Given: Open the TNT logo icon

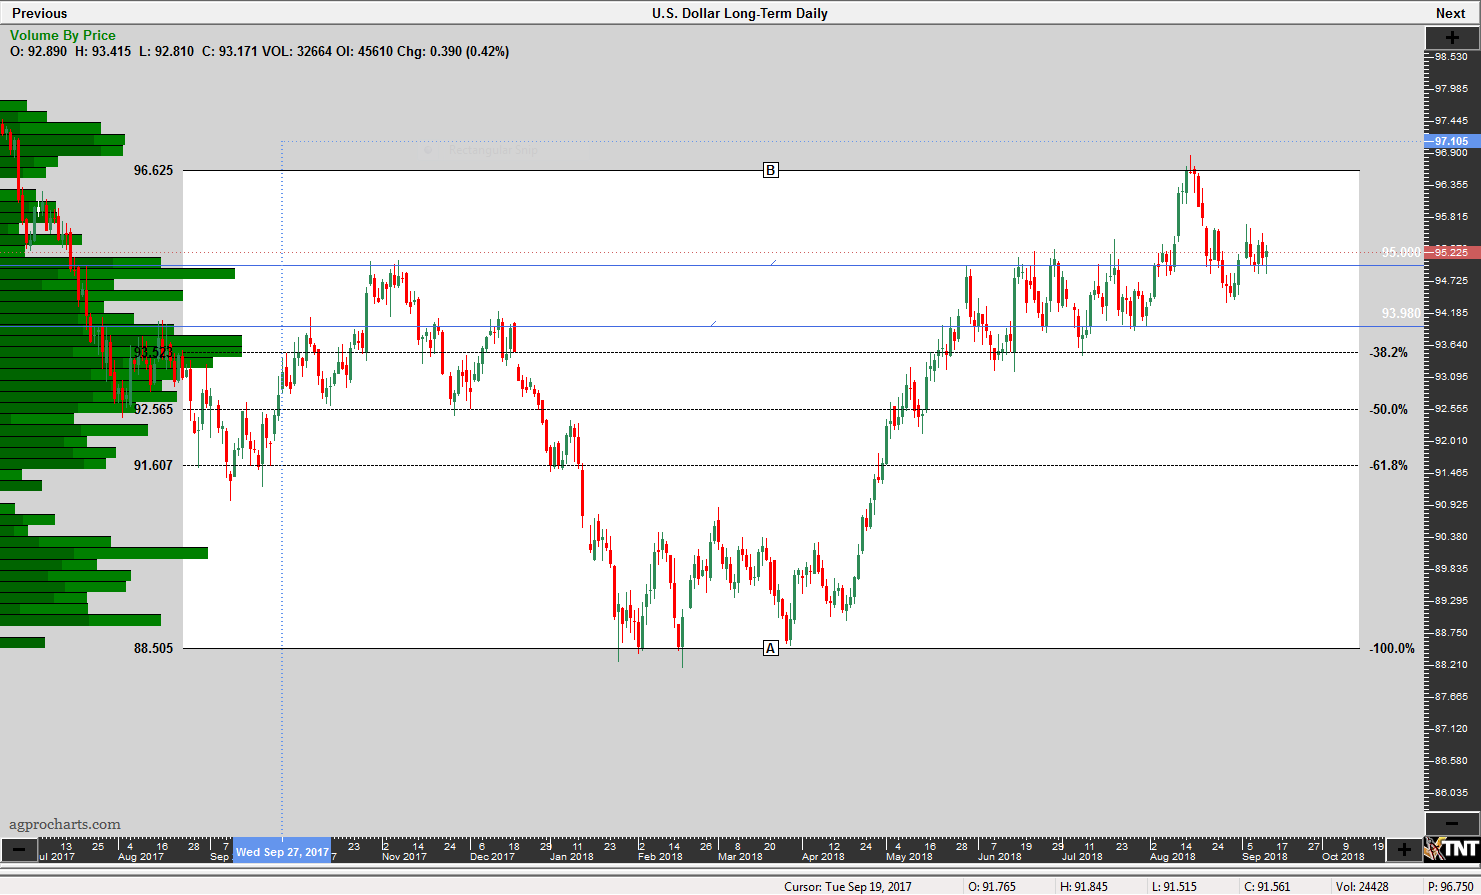Looking at the screenshot, I should (x=1451, y=850).
